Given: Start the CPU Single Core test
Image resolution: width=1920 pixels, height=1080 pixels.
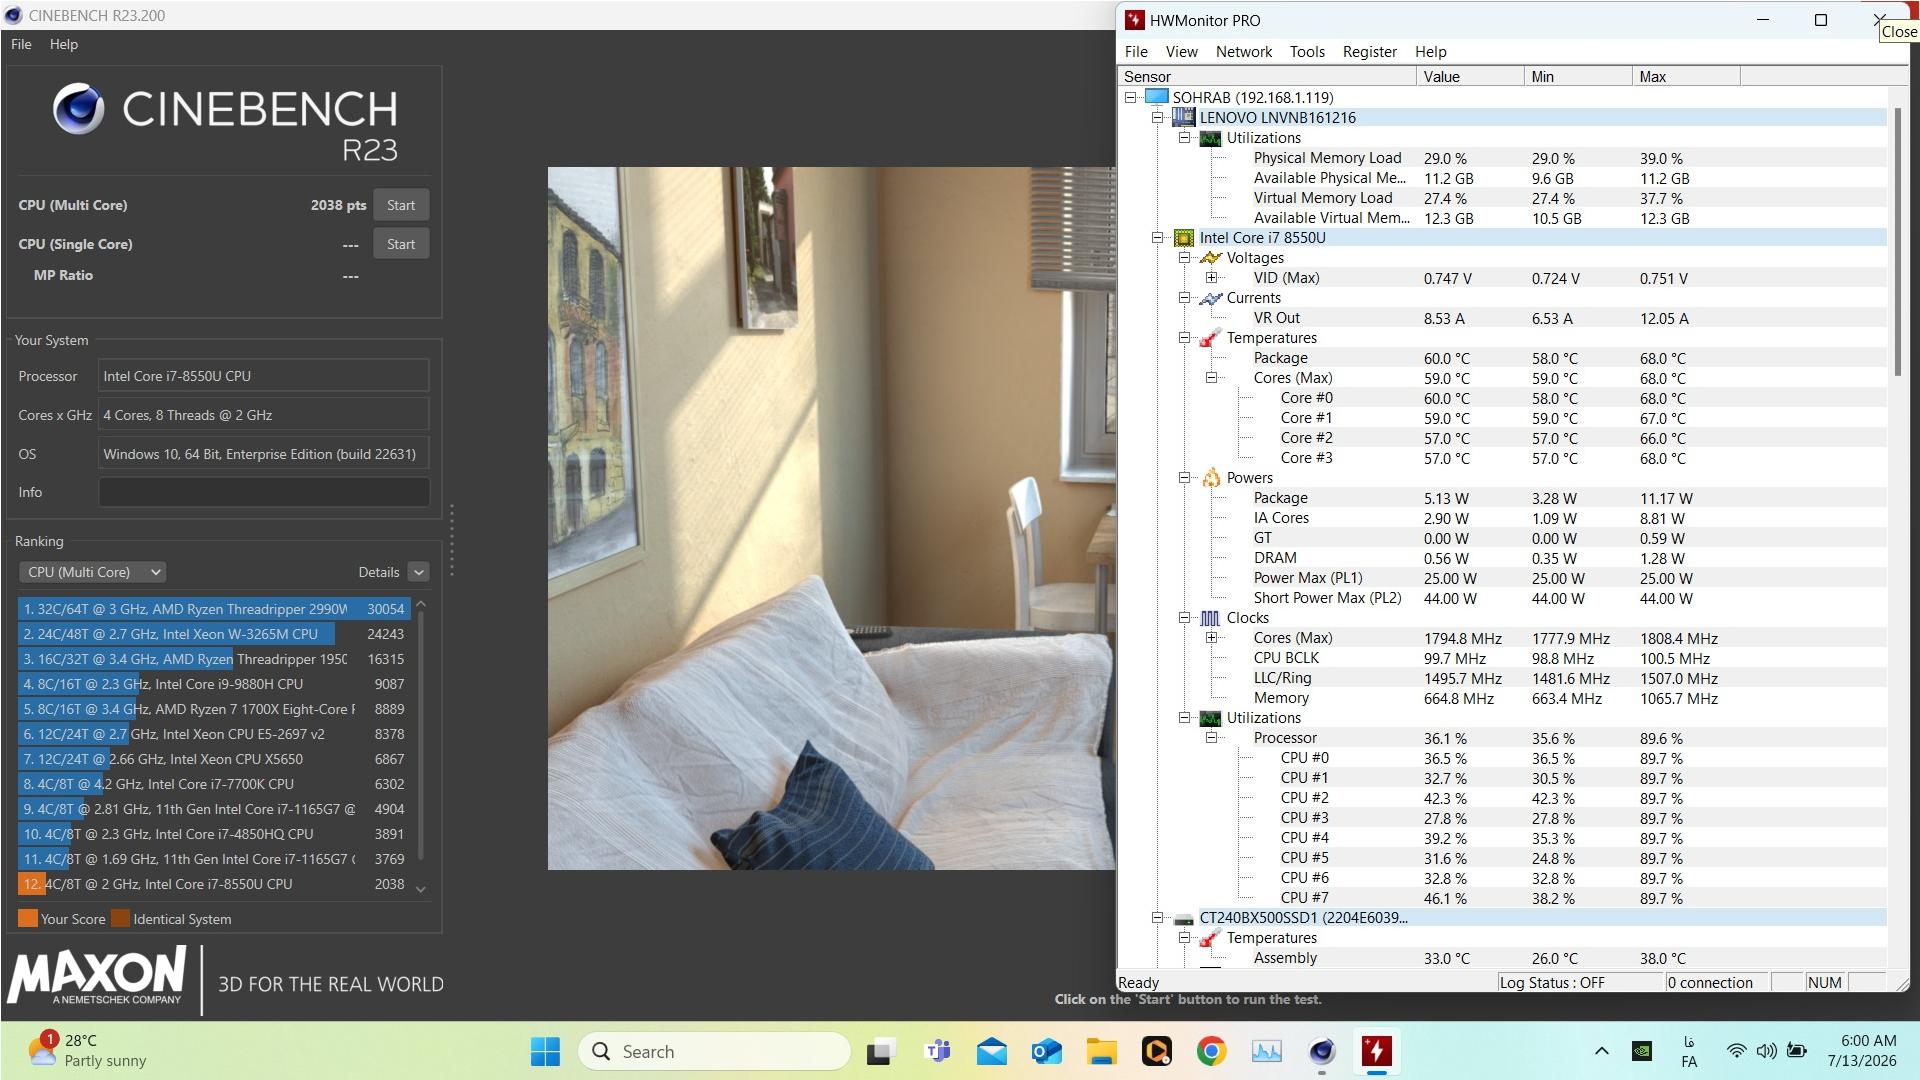Looking at the screenshot, I should pyautogui.click(x=401, y=244).
